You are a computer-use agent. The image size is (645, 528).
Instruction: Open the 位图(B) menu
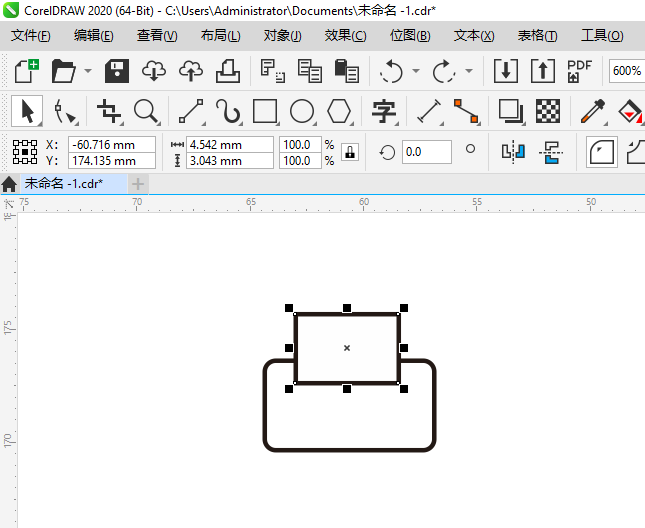[x=410, y=36]
